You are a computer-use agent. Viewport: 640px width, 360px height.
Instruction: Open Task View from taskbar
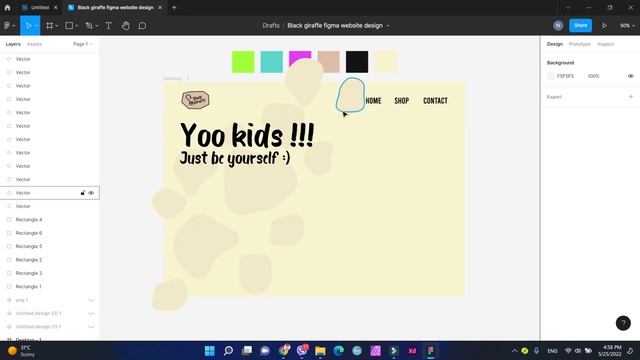pyautogui.click(x=247, y=351)
